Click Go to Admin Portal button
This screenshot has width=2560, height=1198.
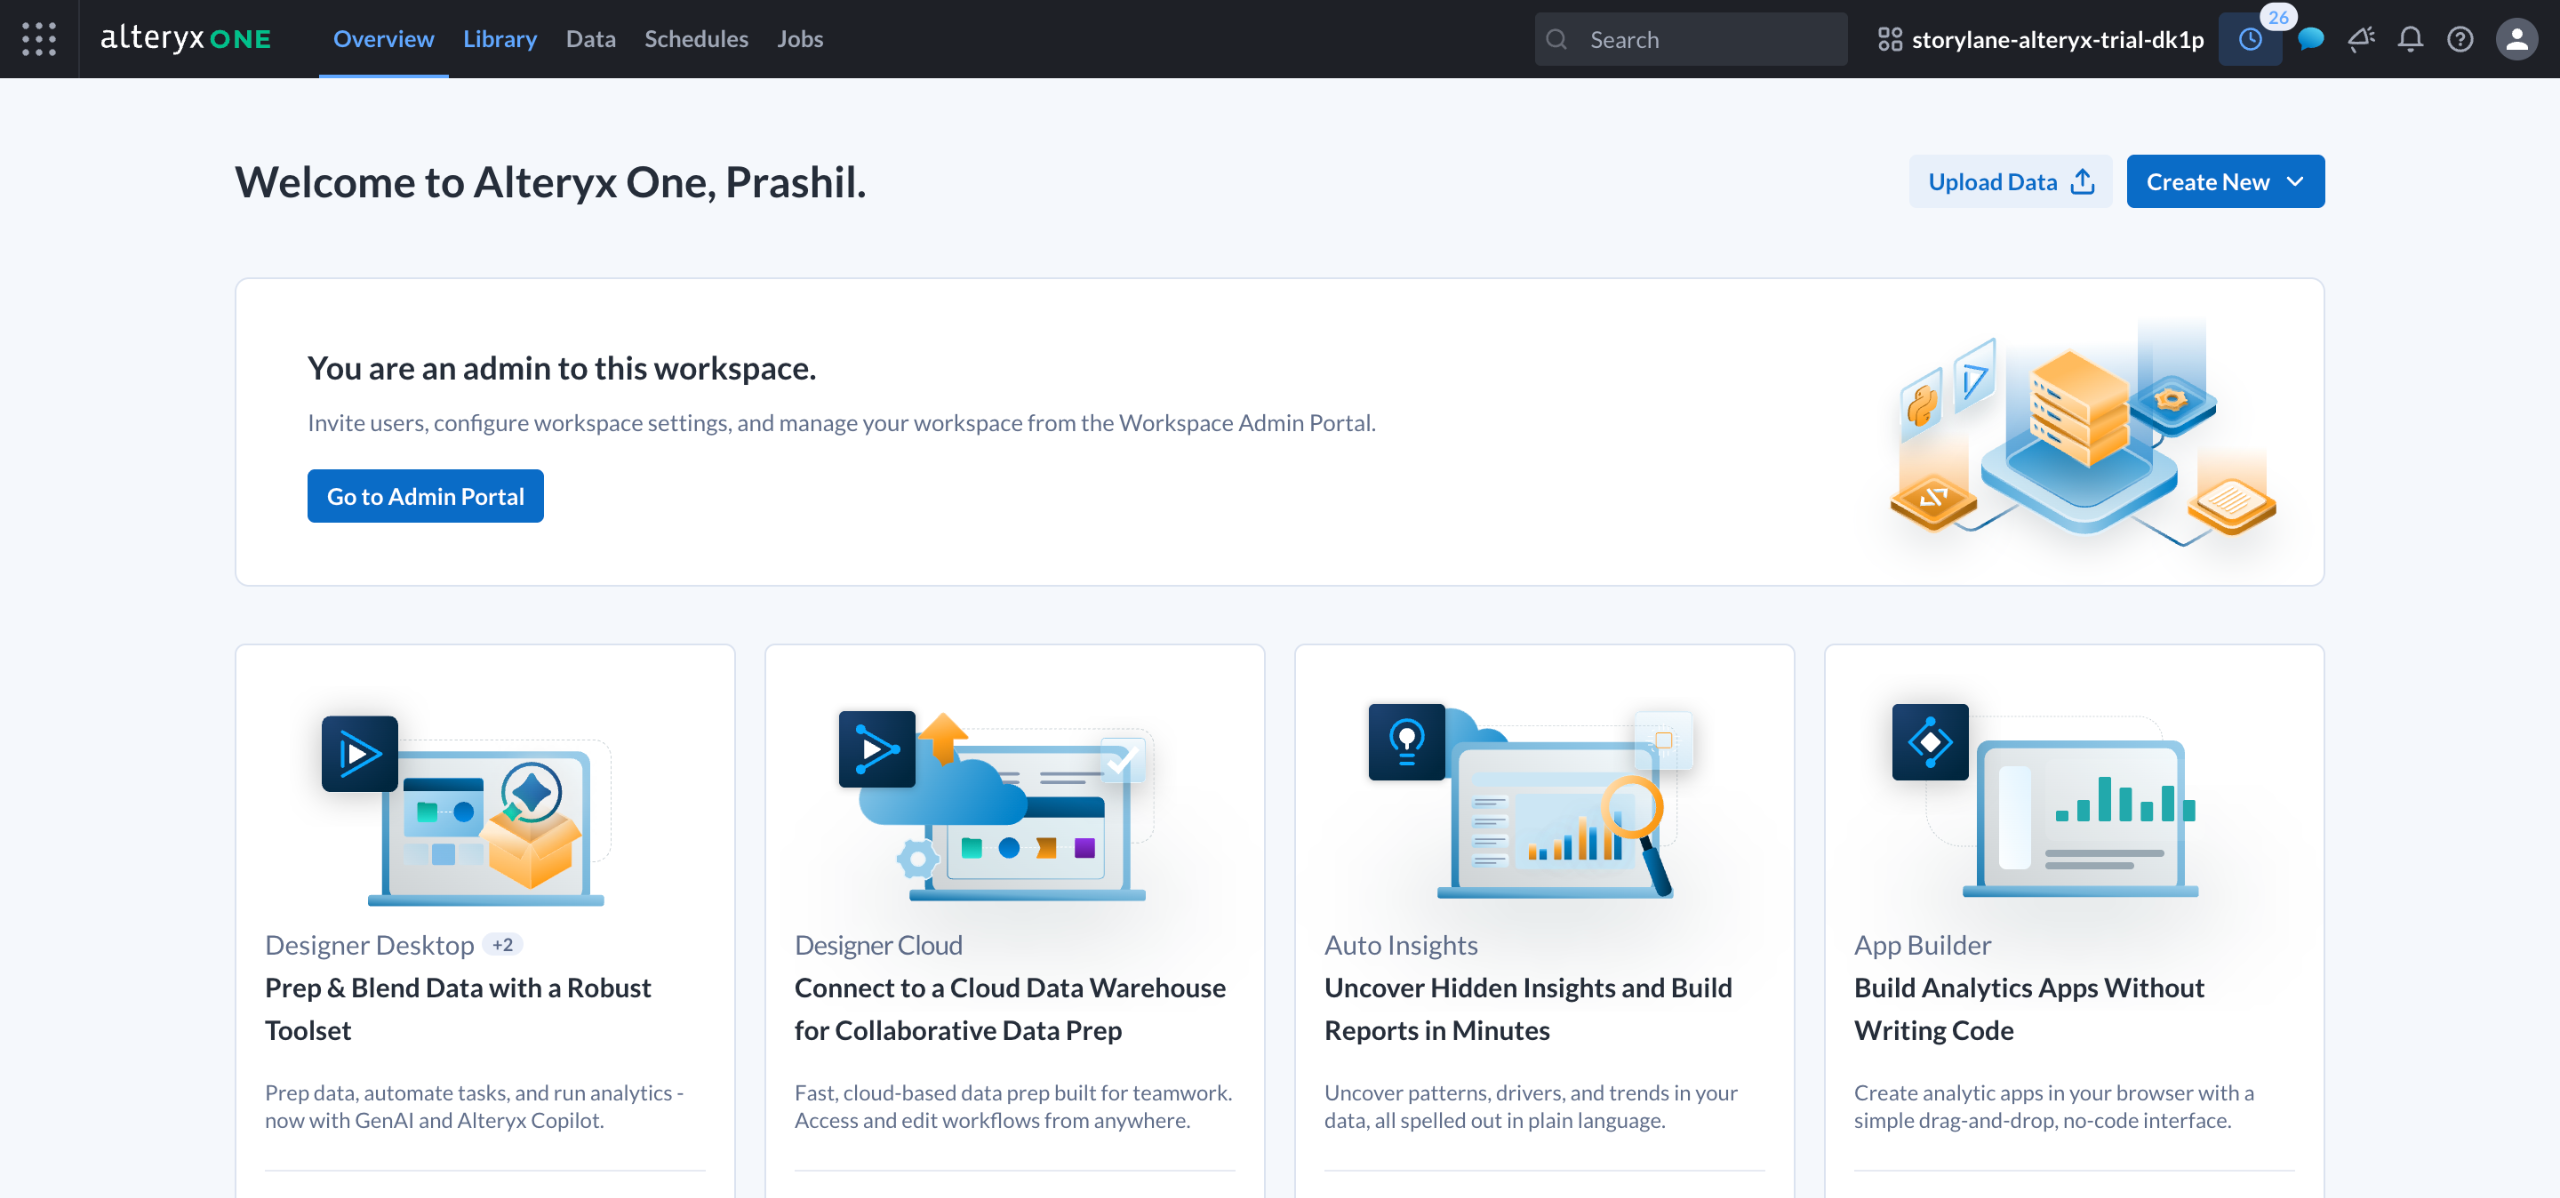(x=425, y=496)
